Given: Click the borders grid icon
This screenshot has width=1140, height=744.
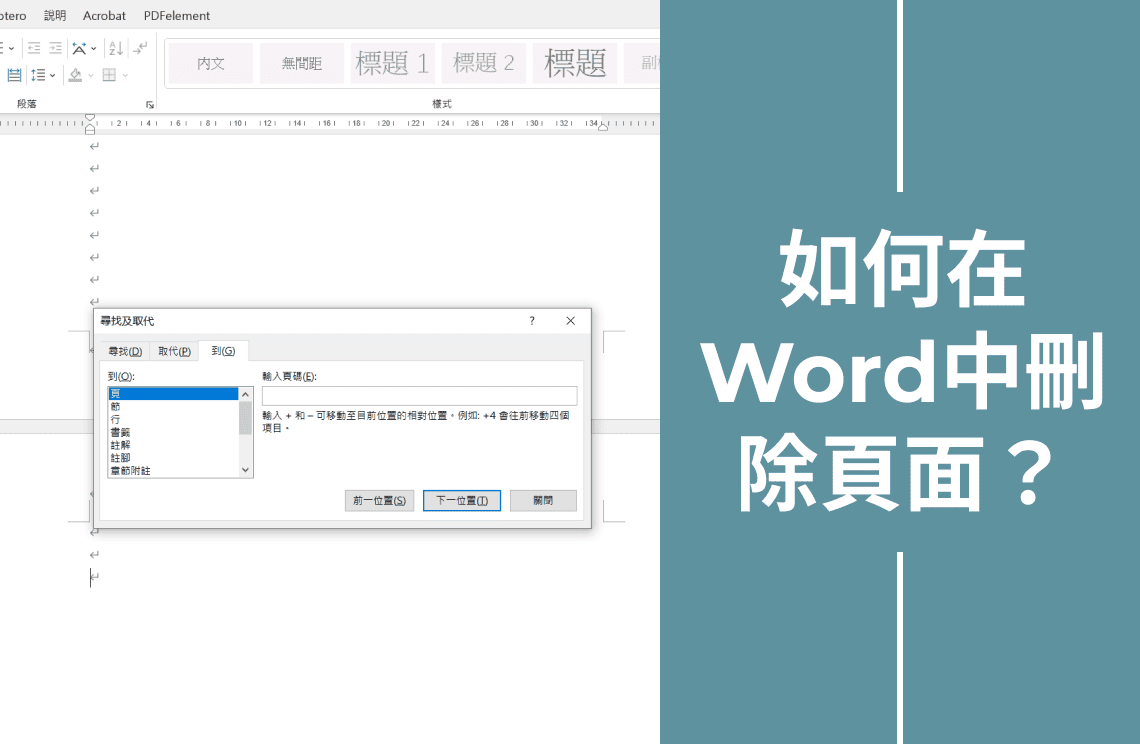Looking at the screenshot, I should point(110,75).
